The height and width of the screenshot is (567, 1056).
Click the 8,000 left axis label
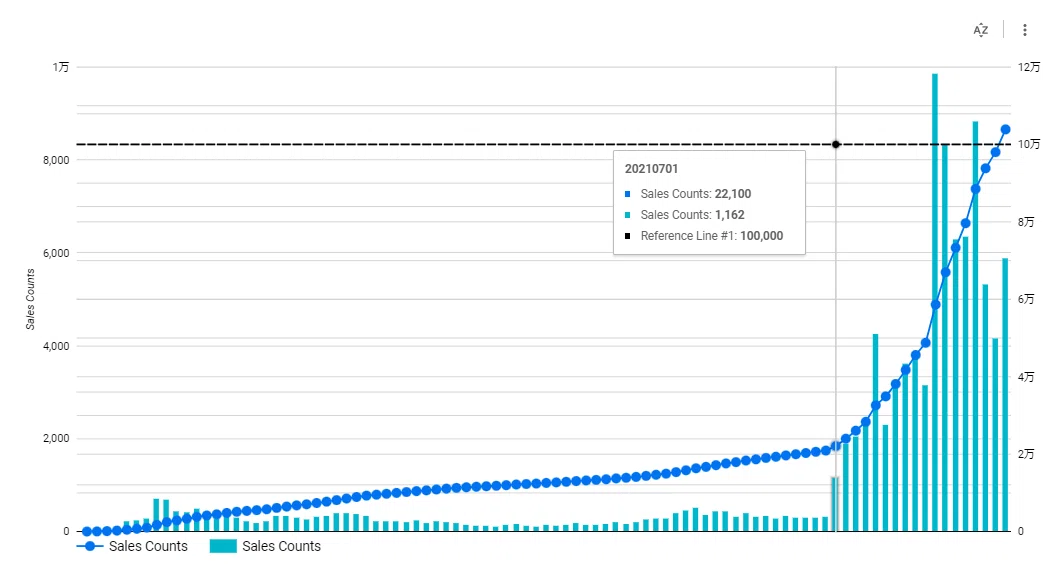pyautogui.click(x=56, y=160)
